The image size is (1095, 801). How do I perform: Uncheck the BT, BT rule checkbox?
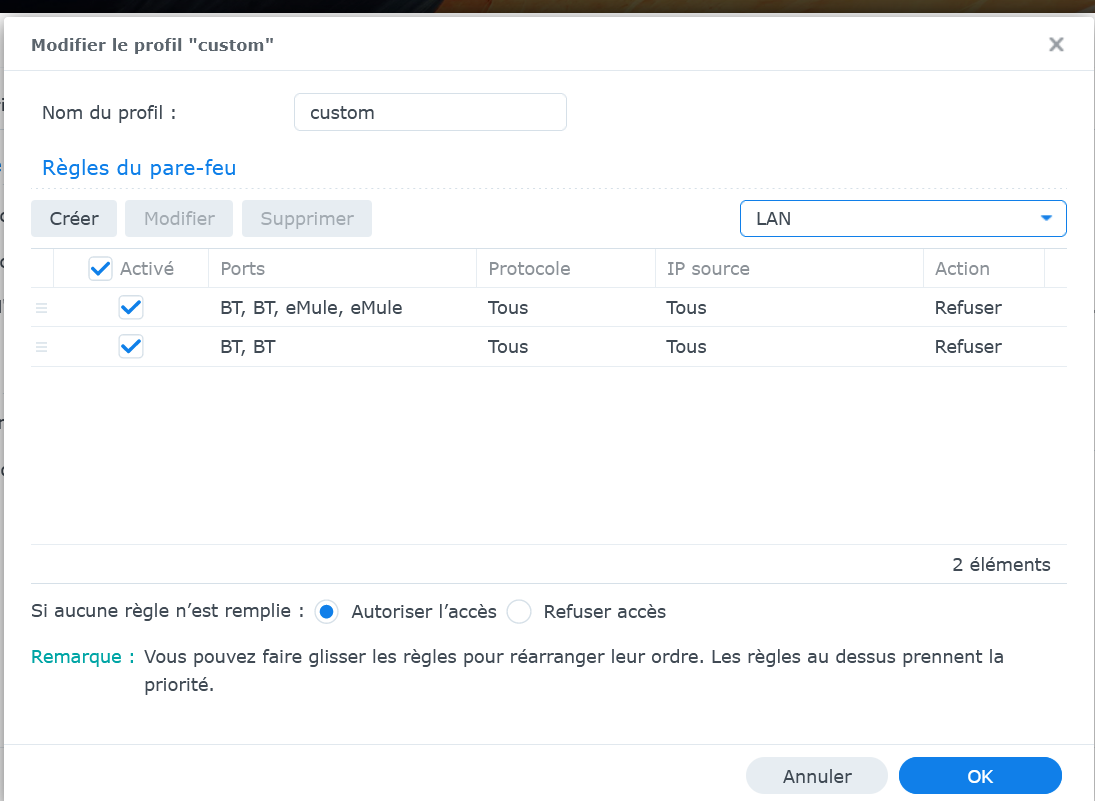[131, 347]
